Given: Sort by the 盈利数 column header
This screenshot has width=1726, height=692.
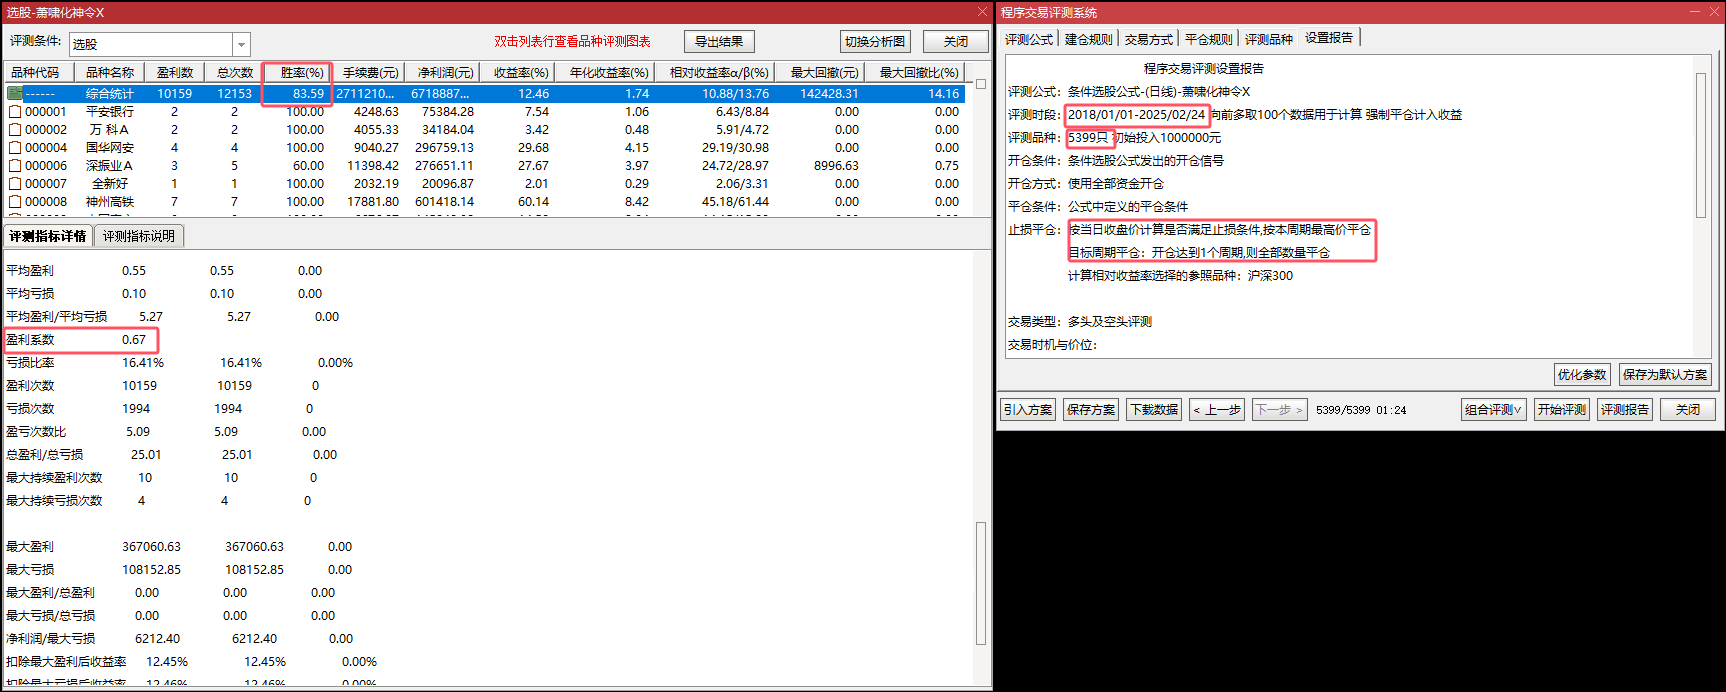Looking at the screenshot, I should point(175,72).
